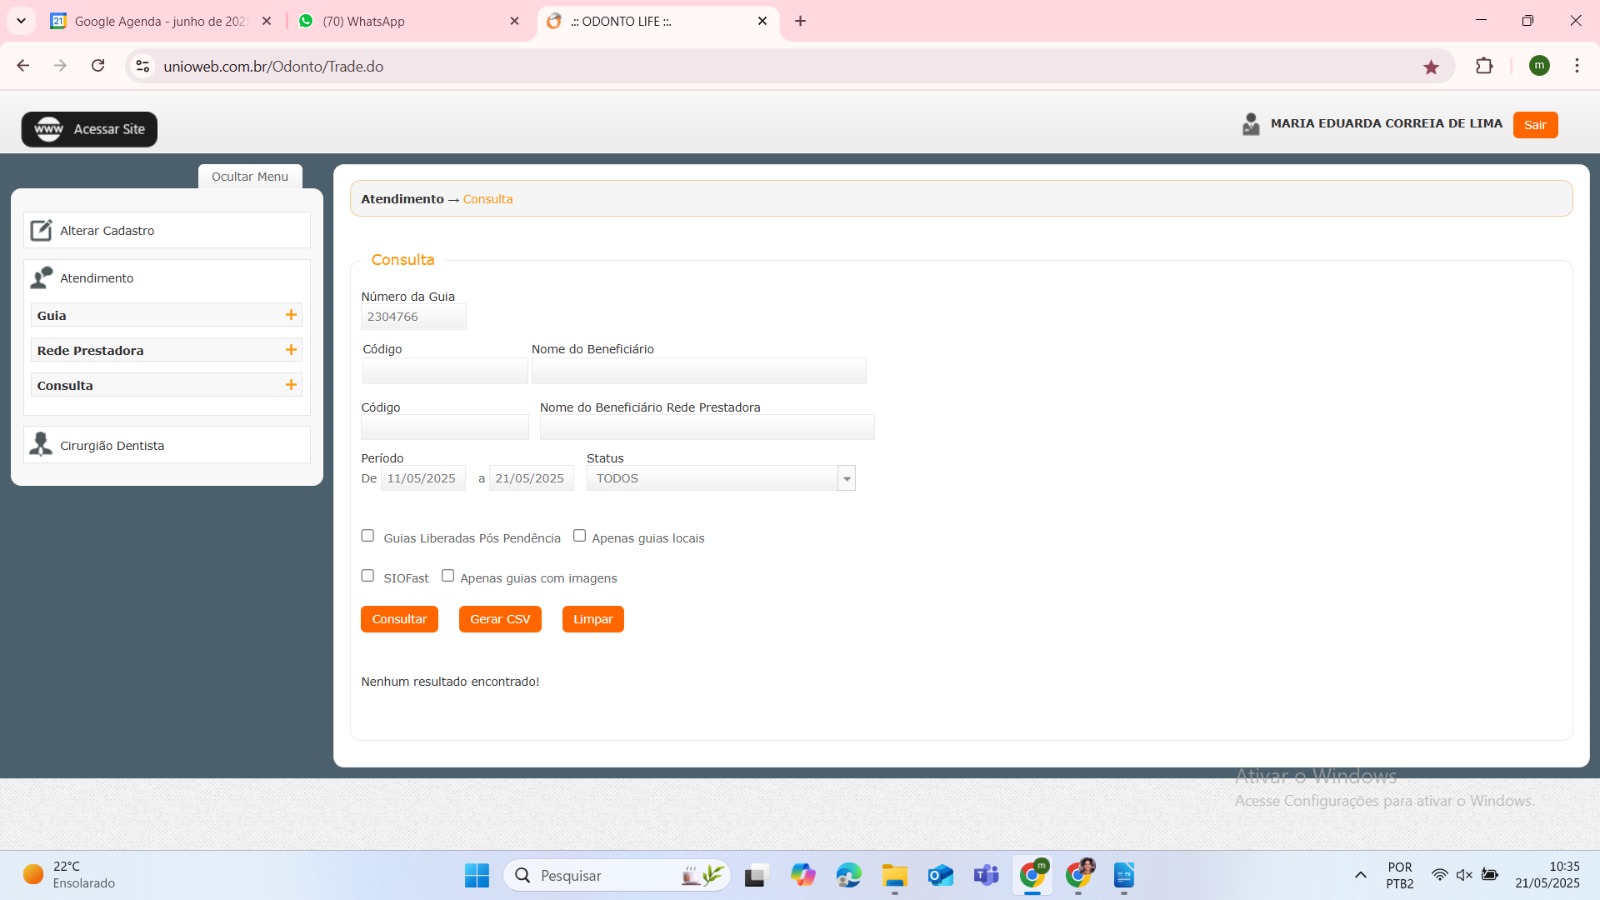Switch to the Google Agenda tab
The height and width of the screenshot is (900, 1600).
(159, 21)
